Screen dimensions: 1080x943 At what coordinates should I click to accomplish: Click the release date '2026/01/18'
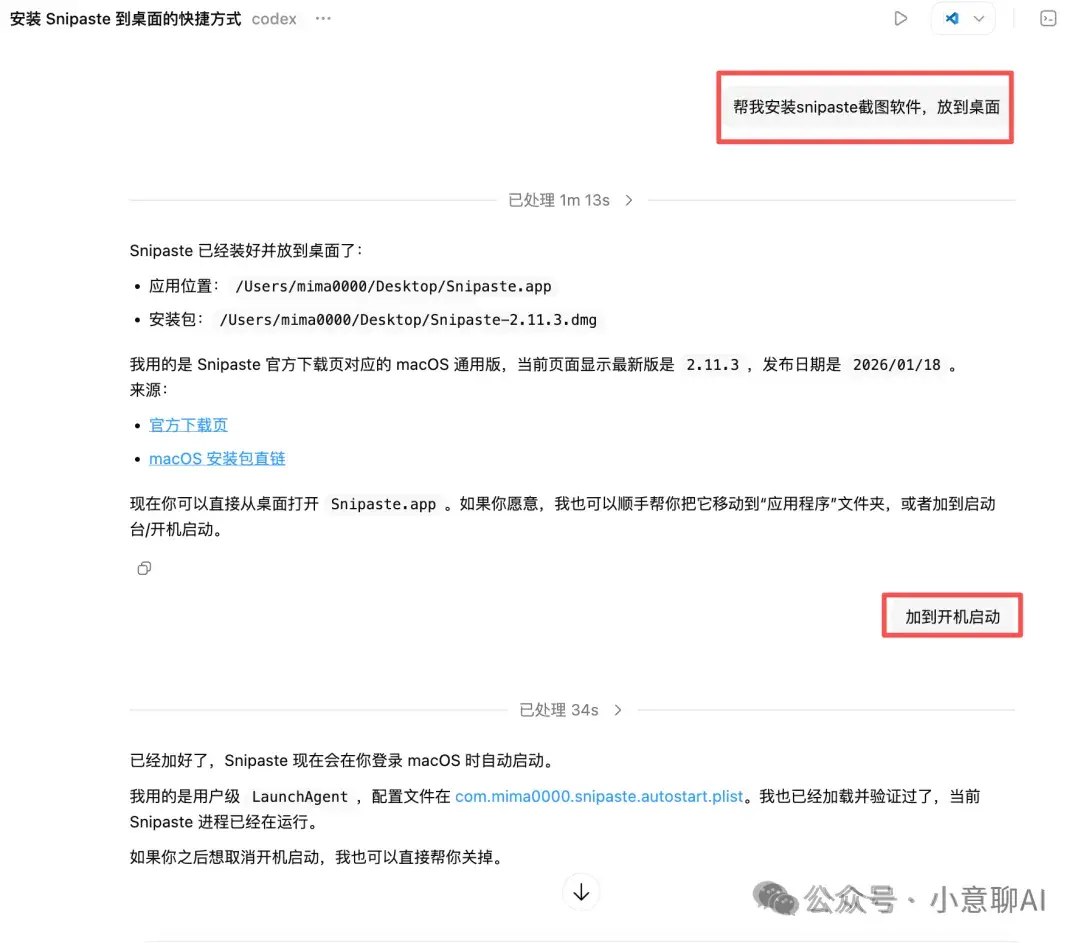point(896,365)
